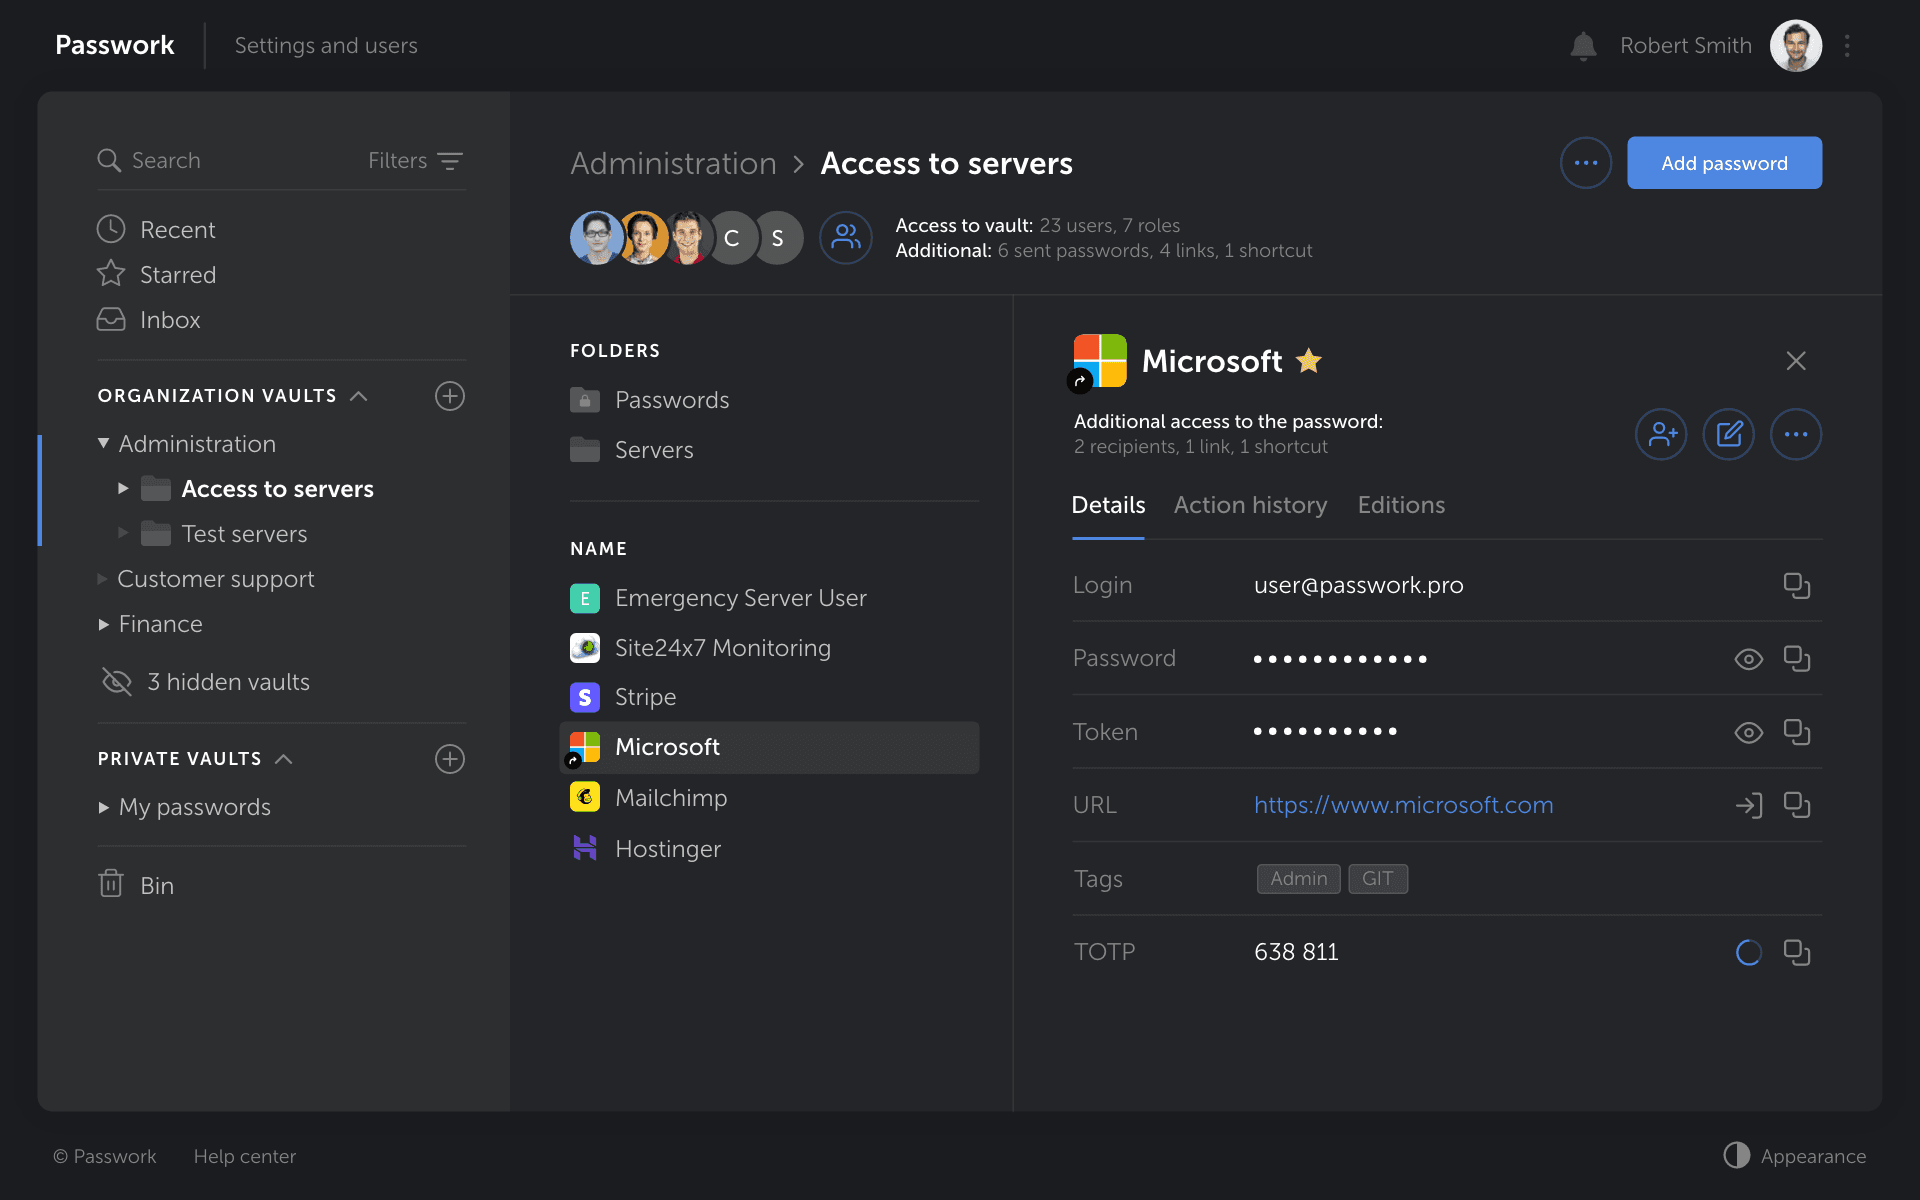1920x1200 pixels.
Task: Expand the Finance vault
Action: pyautogui.click(x=103, y=624)
